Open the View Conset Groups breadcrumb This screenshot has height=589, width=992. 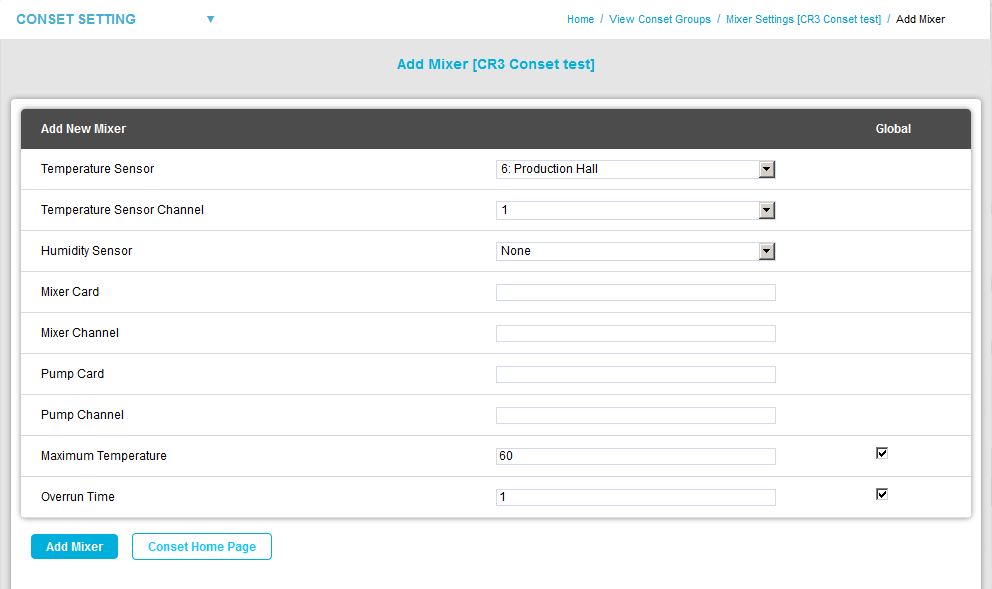(660, 19)
